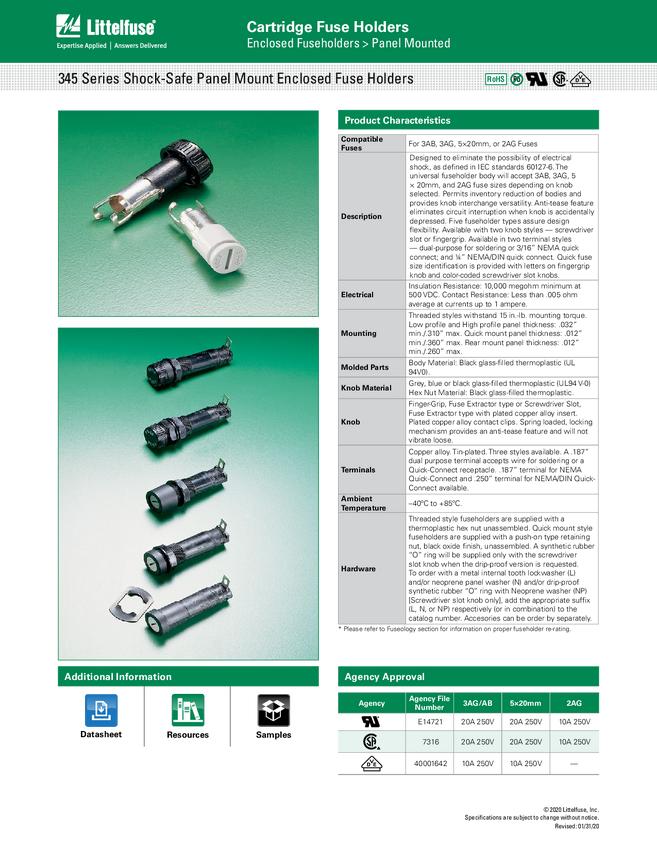
Task: Click the Product Characteristics section header
Action: (x=468, y=120)
